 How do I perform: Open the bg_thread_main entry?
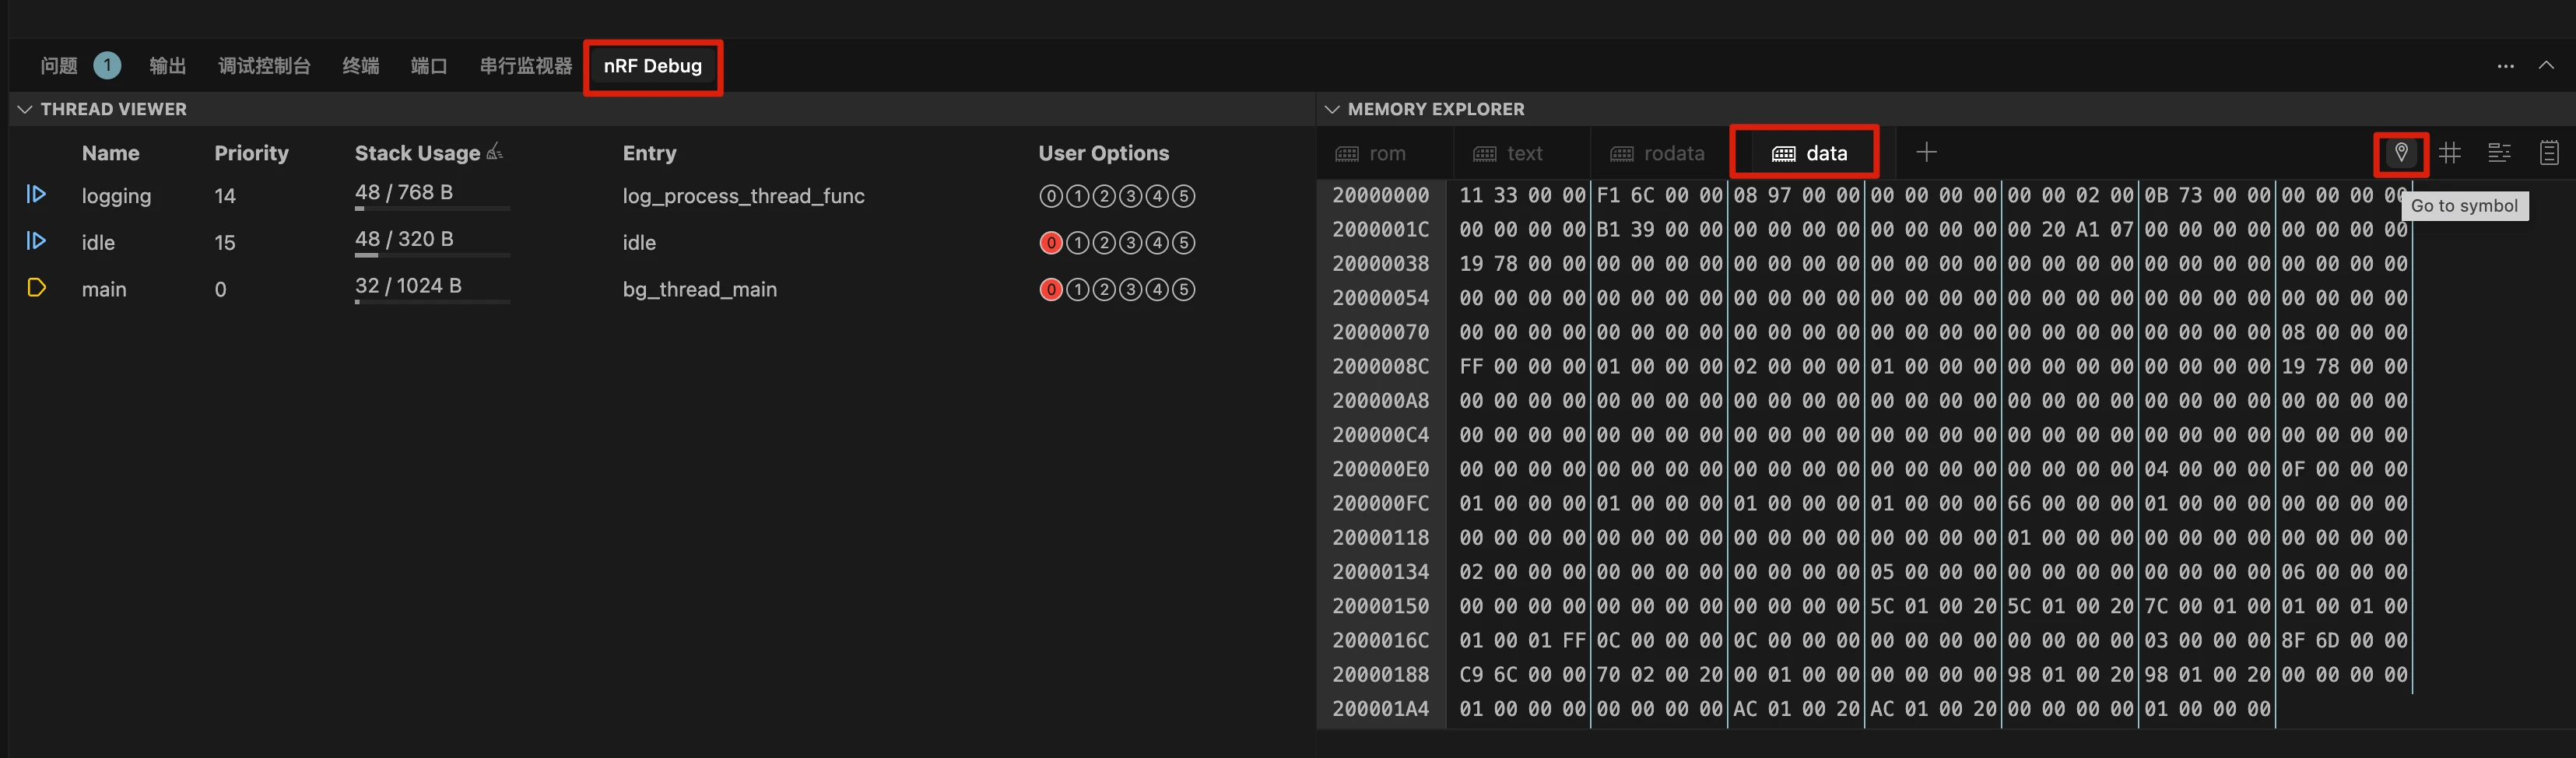(x=699, y=290)
